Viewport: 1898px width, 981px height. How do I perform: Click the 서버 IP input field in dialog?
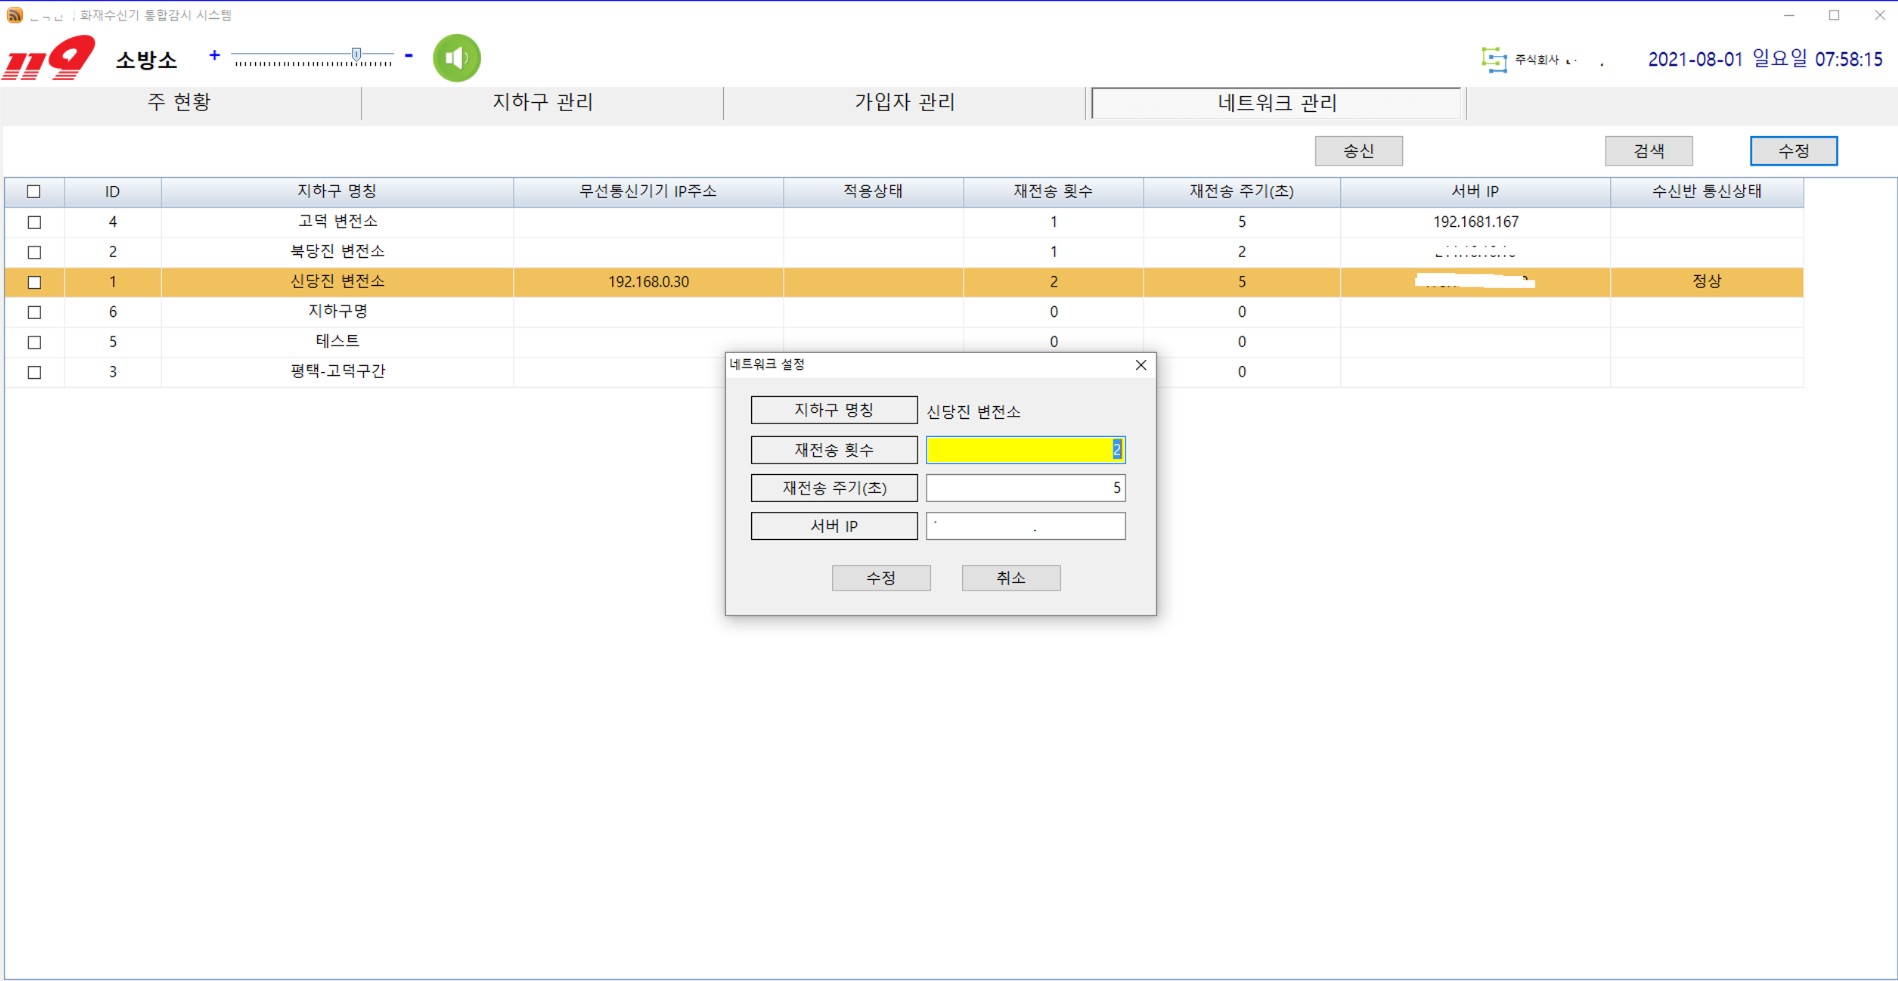point(1025,526)
